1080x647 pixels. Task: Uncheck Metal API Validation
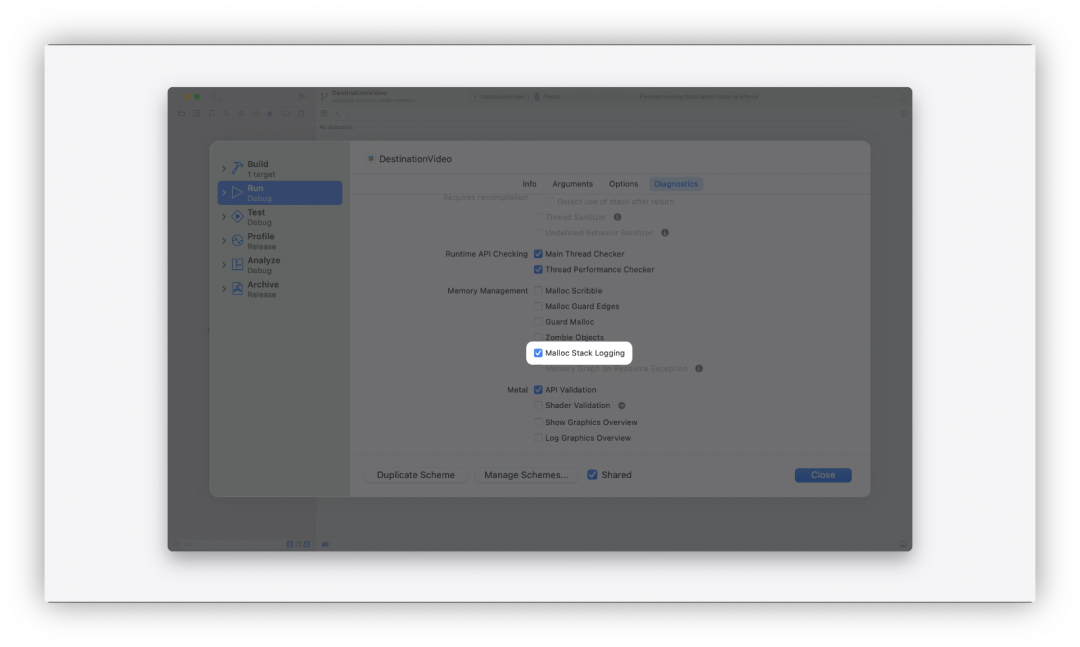538,390
